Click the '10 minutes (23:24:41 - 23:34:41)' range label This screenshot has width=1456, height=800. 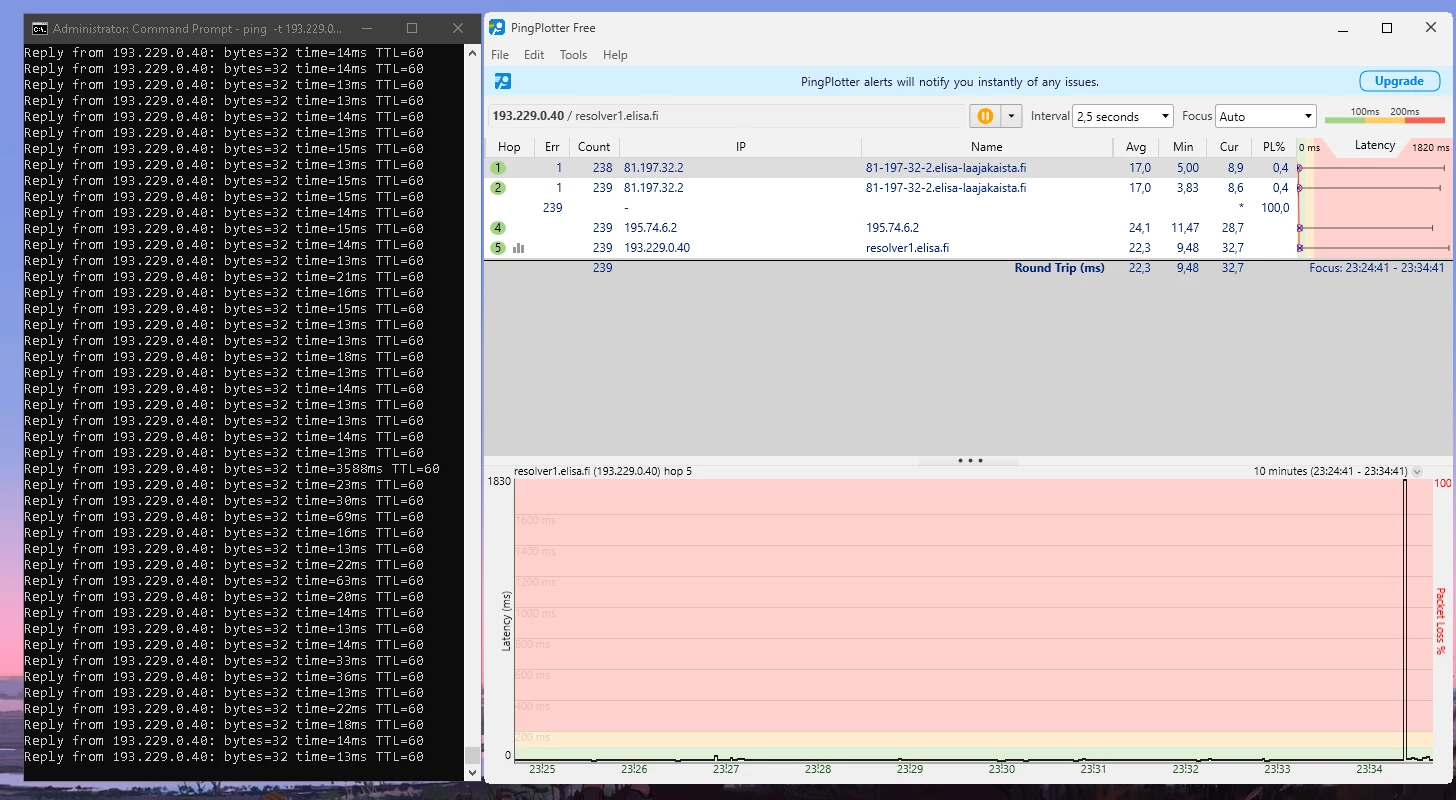[1331, 471]
